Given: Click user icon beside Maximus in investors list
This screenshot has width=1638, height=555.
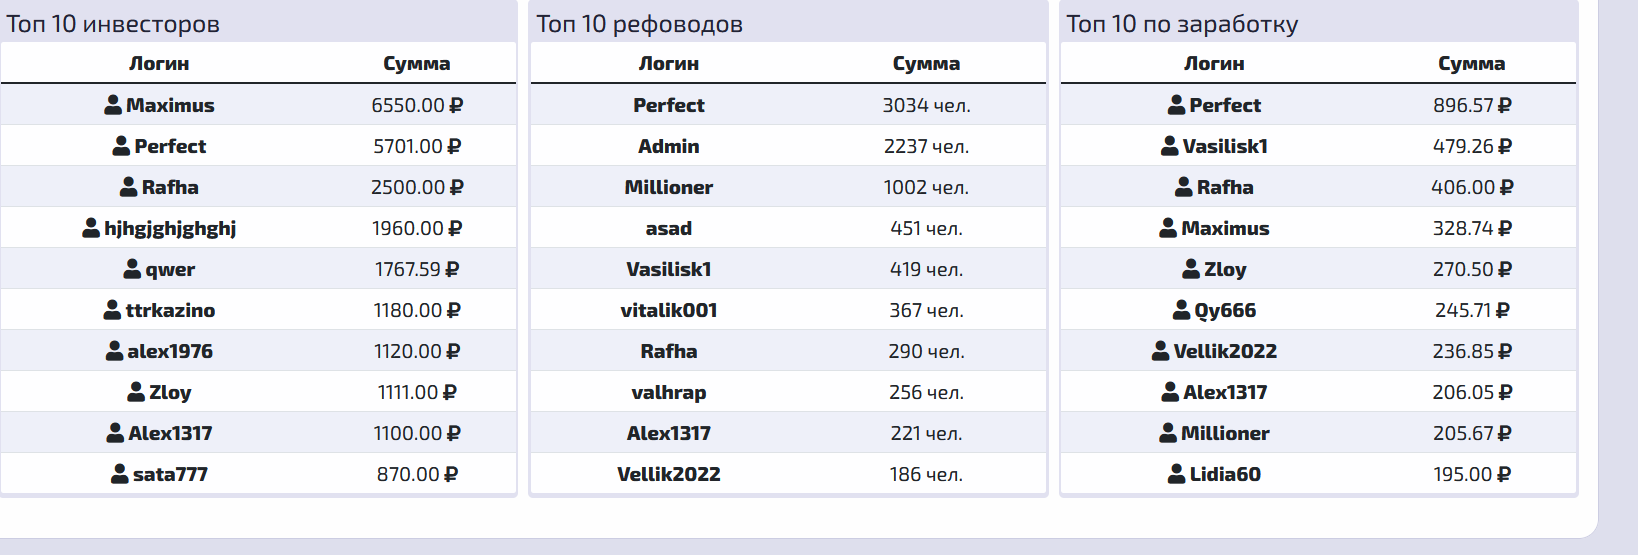Looking at the screenshot, I should [x=113, y=105].
